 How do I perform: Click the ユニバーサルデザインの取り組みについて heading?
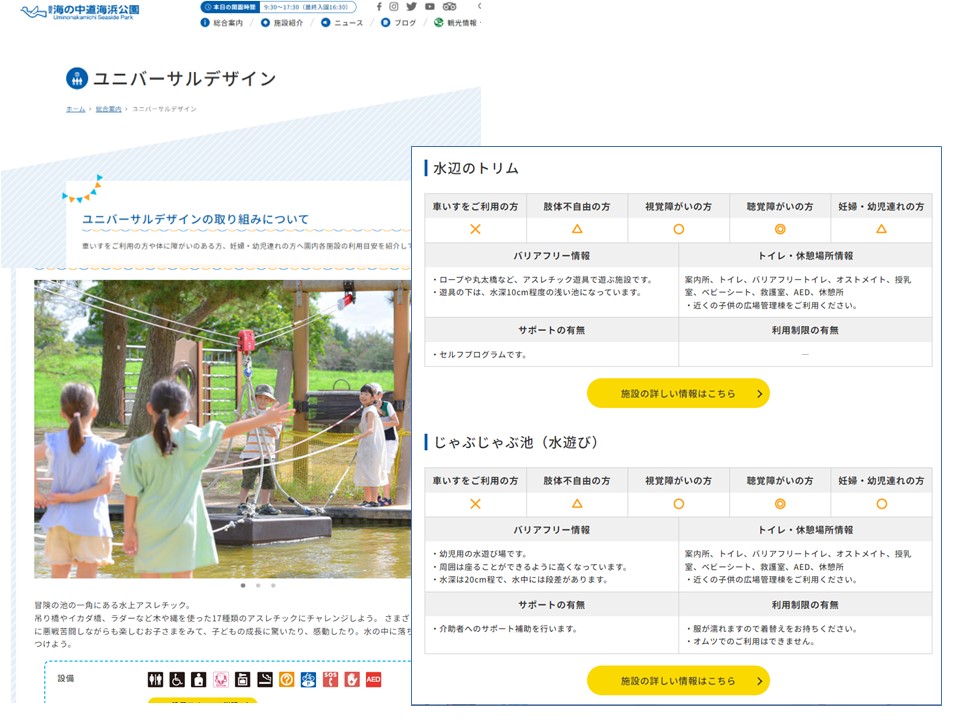tap(195, 219)
